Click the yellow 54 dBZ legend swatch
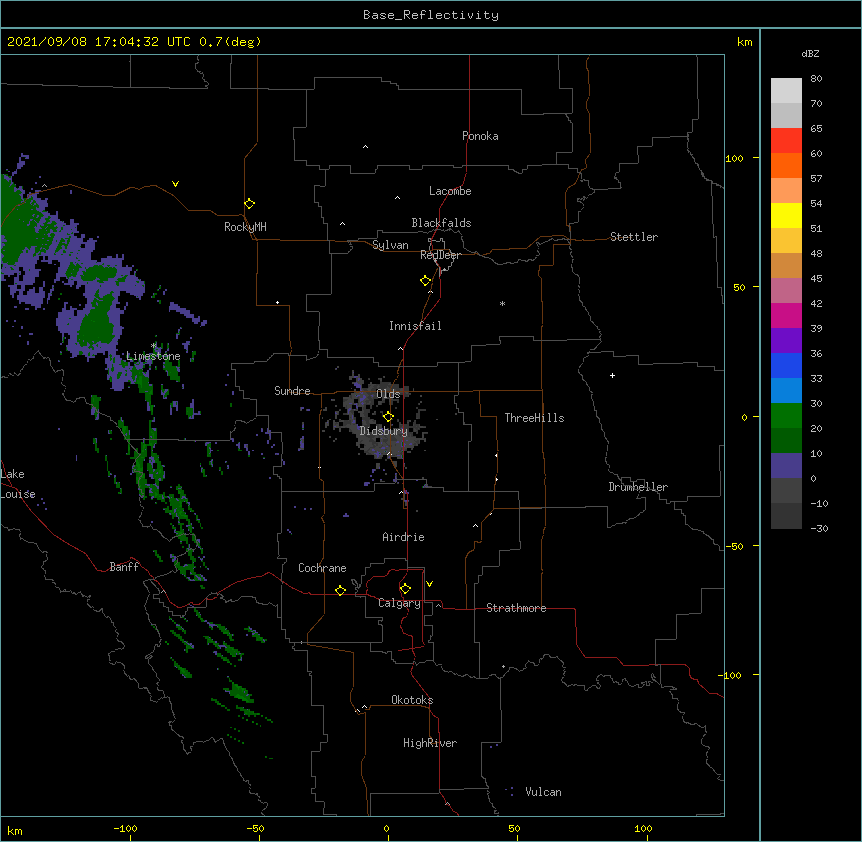The width and height of the screenshot is (862, 842). (x=786, y=215)
